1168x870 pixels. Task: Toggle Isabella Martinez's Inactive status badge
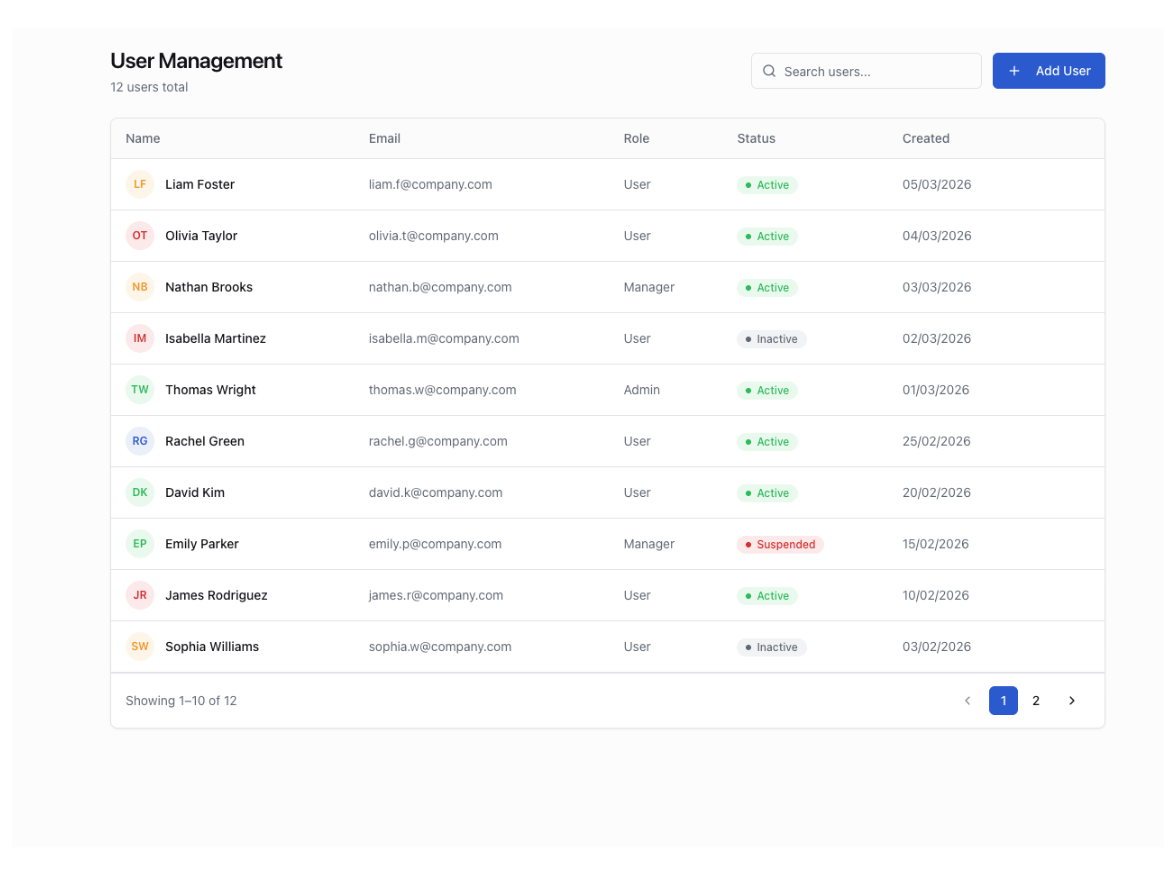point(771,338)
